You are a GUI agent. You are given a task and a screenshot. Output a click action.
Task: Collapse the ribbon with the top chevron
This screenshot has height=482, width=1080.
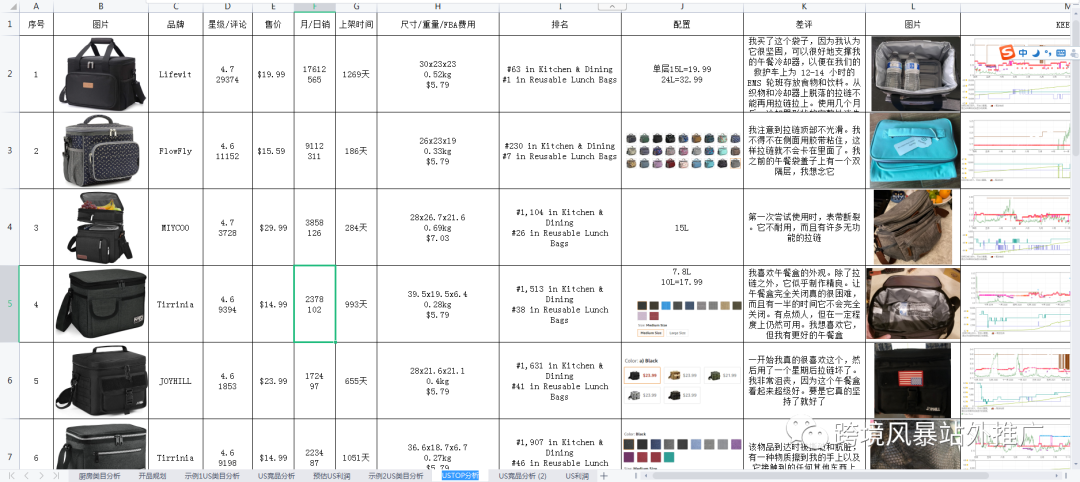tap(611, 6)
